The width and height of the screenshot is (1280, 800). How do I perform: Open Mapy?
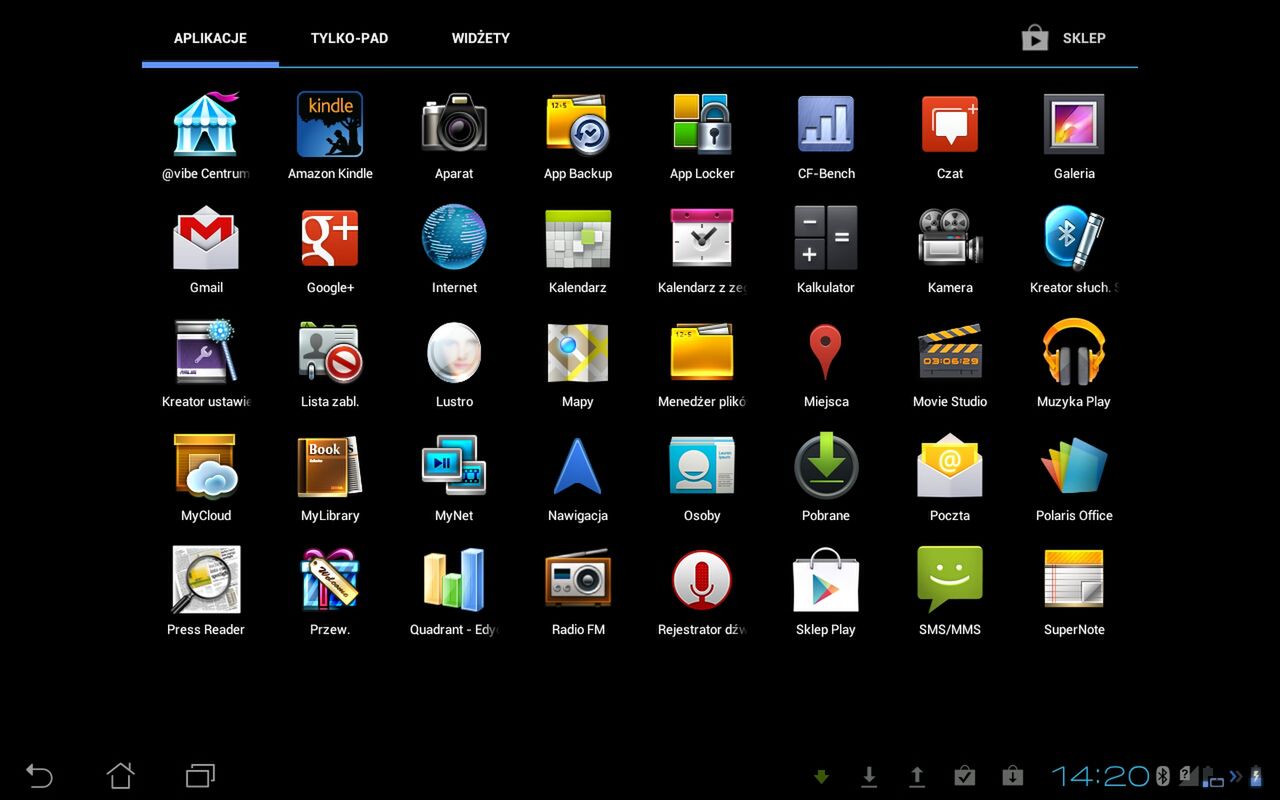point(578,352)
